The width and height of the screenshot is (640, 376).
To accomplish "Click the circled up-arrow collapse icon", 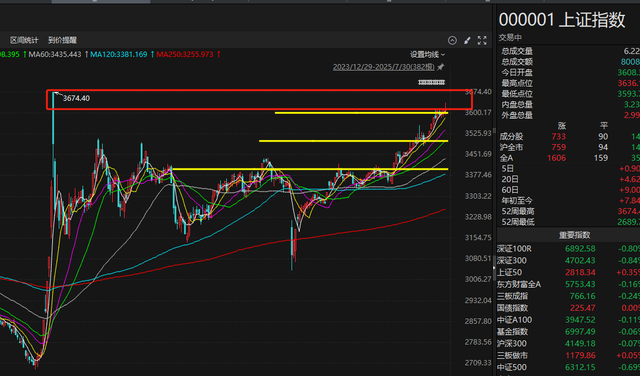I will 452,40.
